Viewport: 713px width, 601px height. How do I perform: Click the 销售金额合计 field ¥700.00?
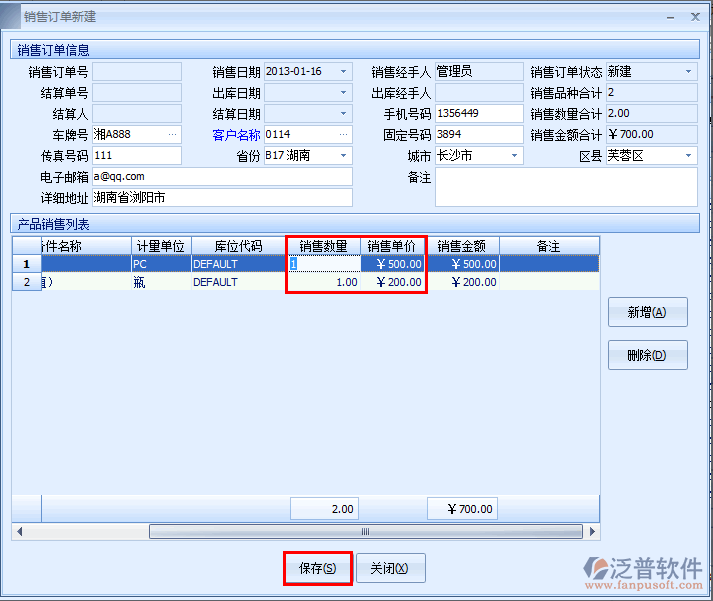(652, 135)
